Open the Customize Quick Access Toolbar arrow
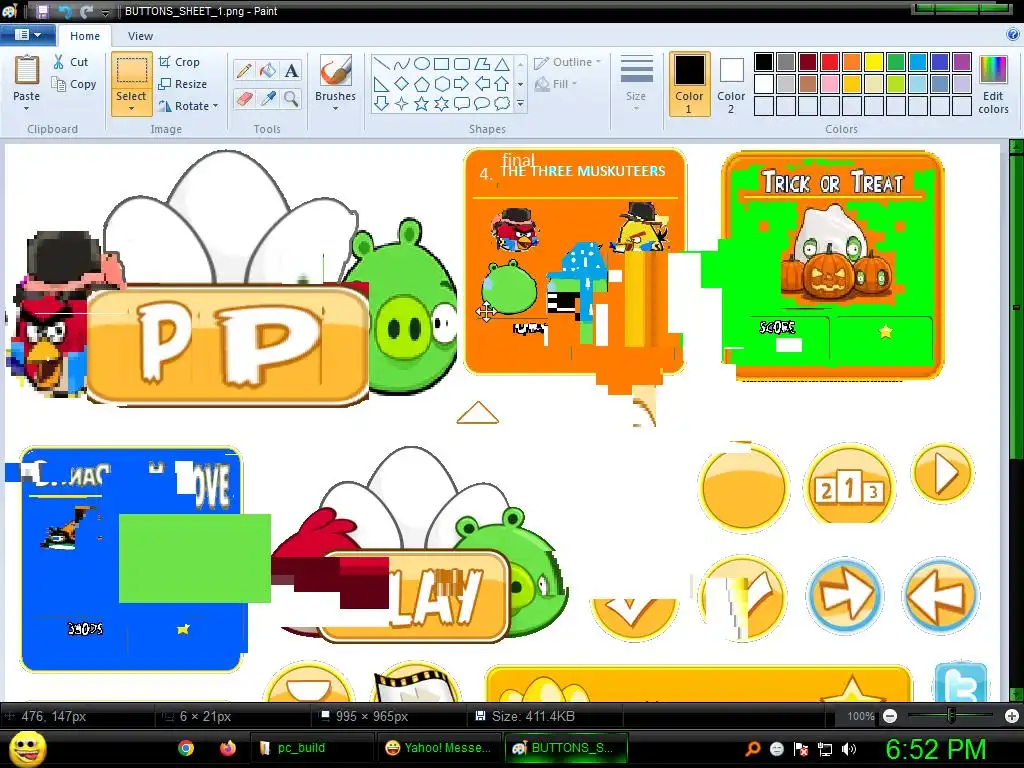 pos(105,12)
